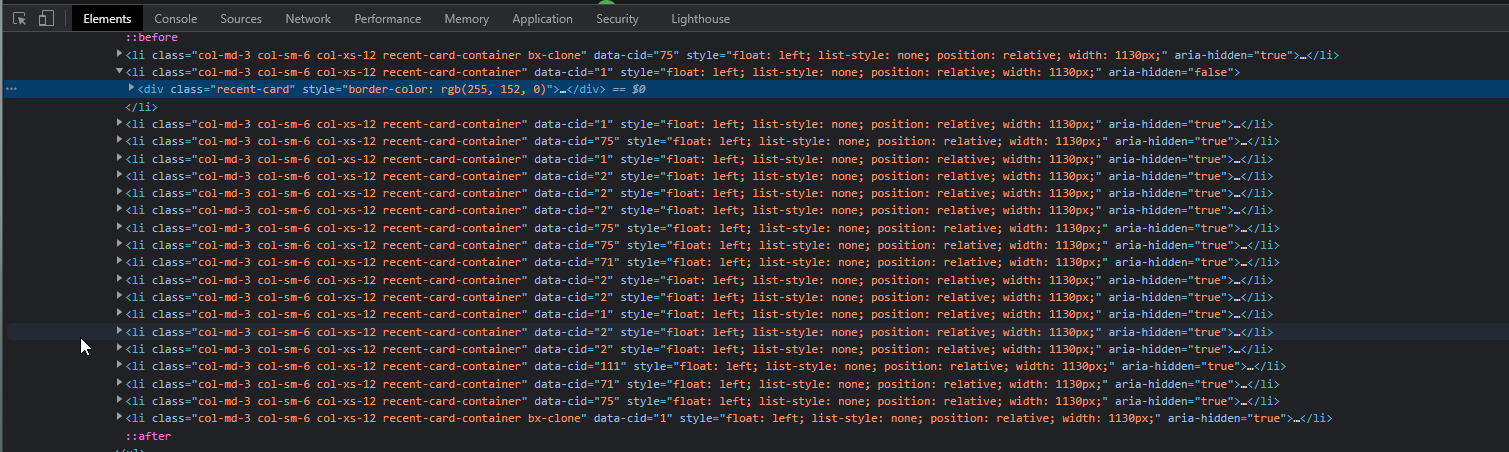
Task: Open the Memory tab
Action: point(466,19)
